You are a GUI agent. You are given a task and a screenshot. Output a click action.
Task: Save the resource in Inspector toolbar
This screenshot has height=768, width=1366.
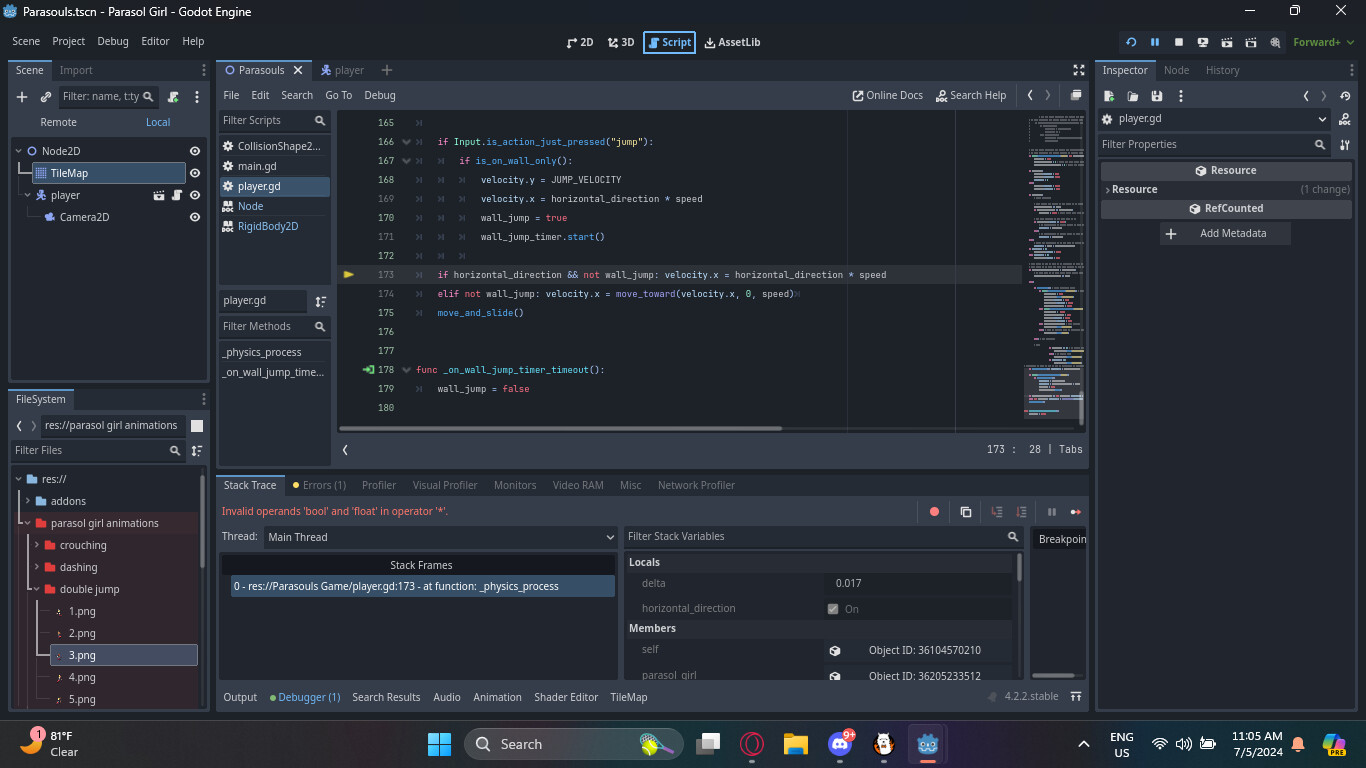1157,96
